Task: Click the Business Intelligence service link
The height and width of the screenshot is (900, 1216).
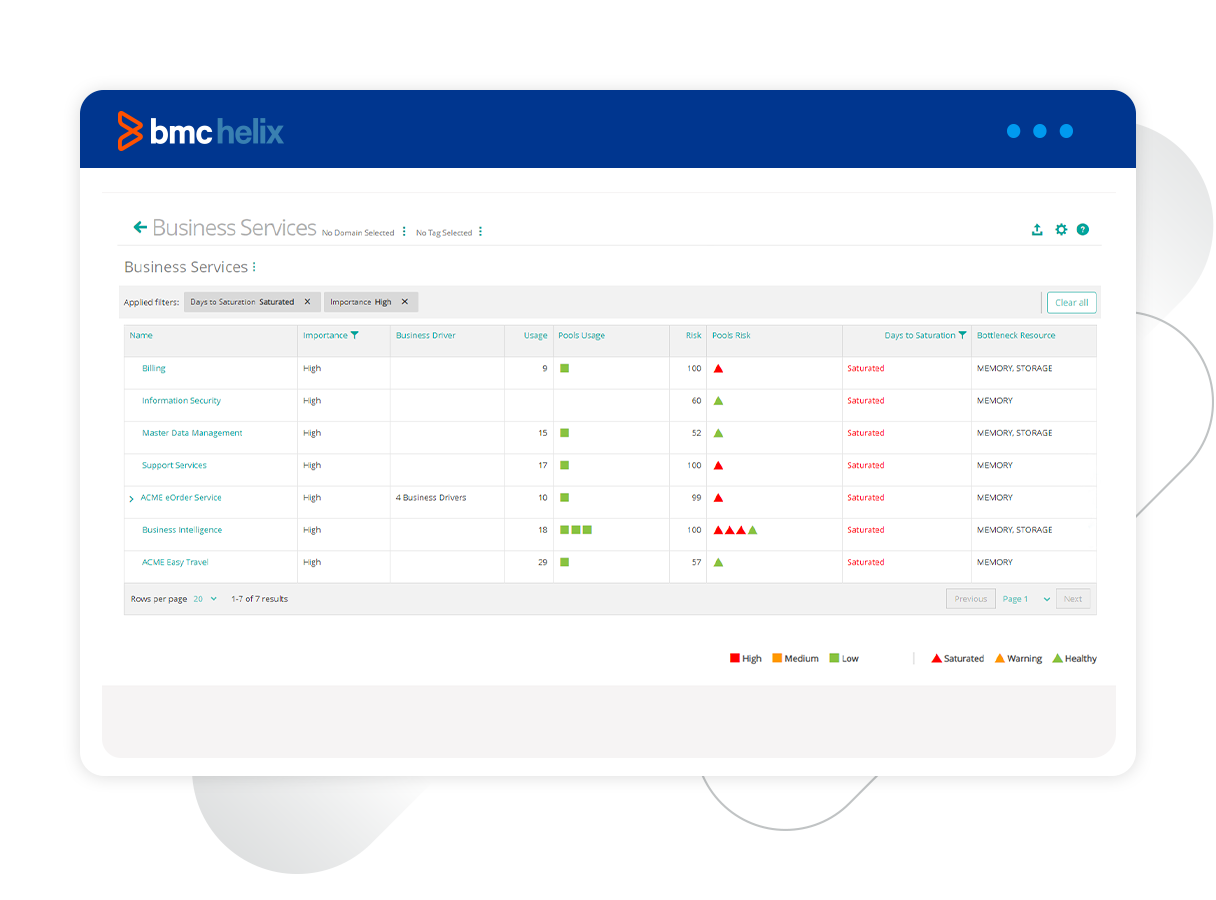Action: (182, 531)
